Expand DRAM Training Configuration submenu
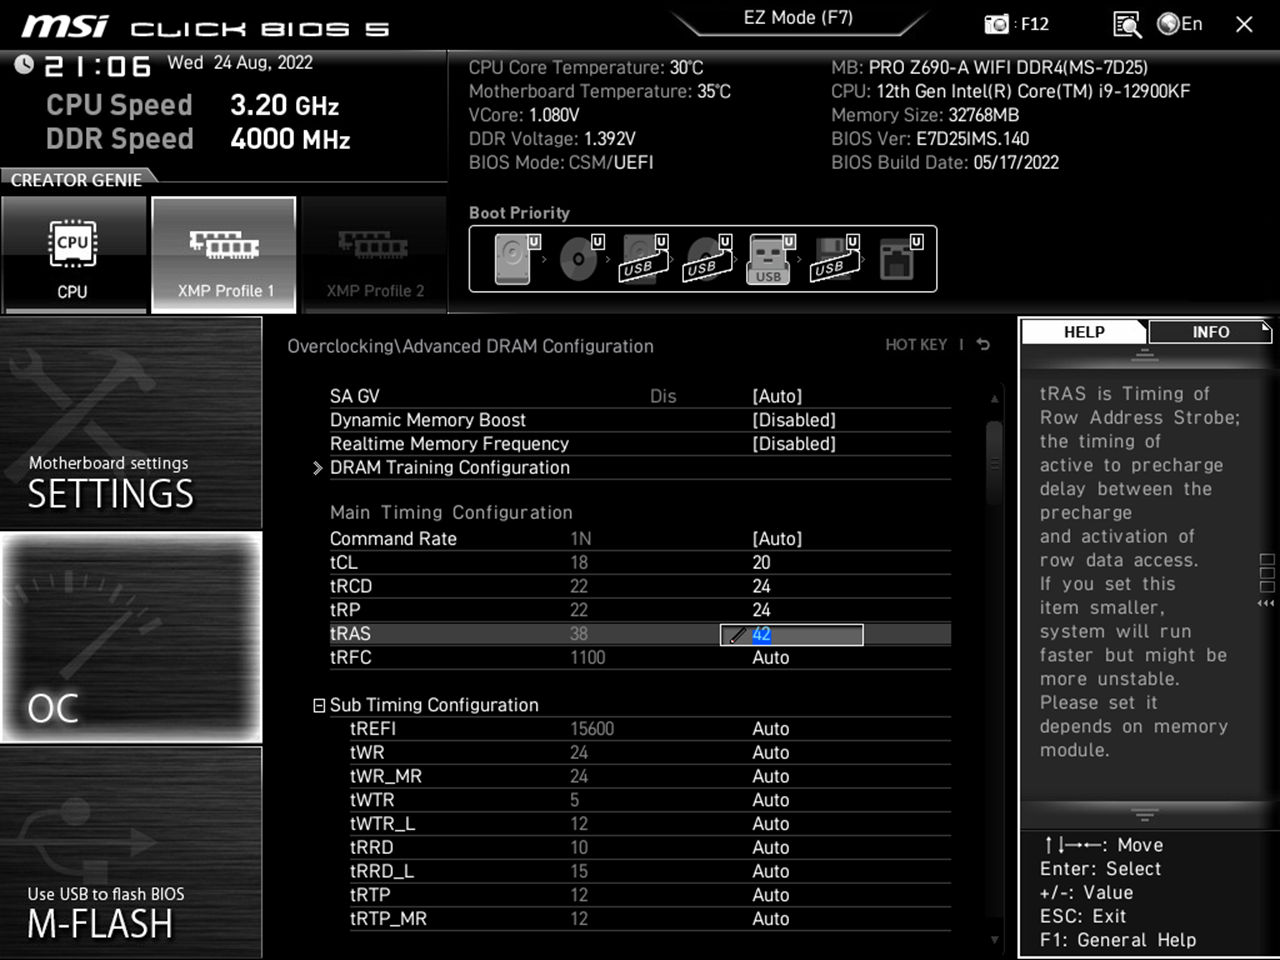Screen dimensions: 1280x960 click(x=449, y=468)
